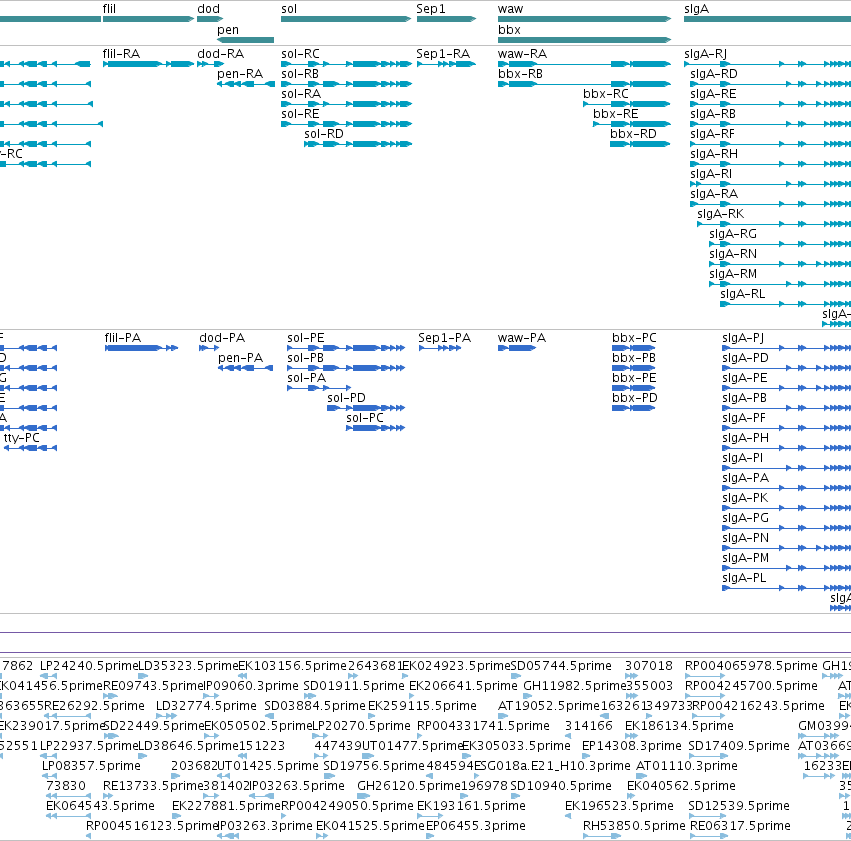The width and height of the screenshot is (851, 841).
Task: Click the slgA-PJ protein feature
Action: click(786, 348)
